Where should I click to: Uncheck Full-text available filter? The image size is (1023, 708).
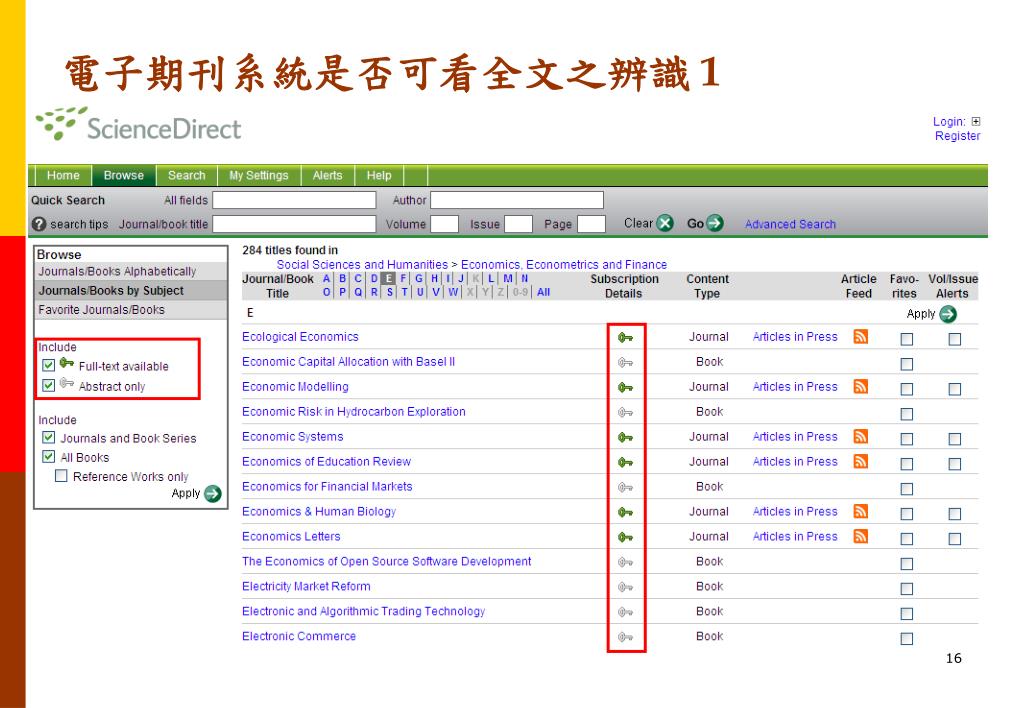48,365
